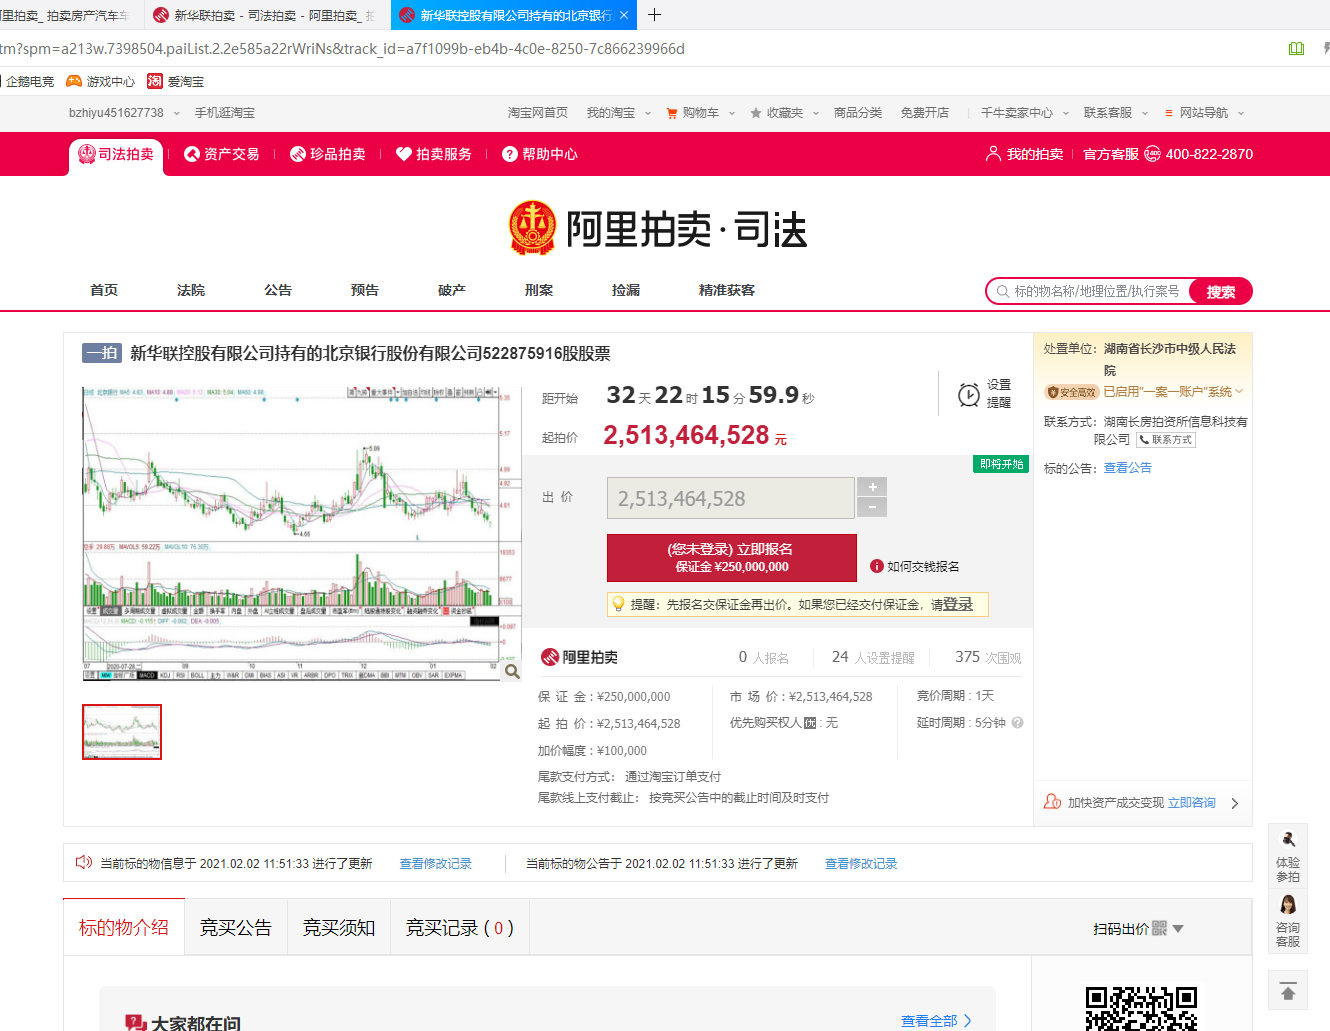Switch to 标的物介绍 tab
This screenshot has height=1031, width=1330.
(124, 927)
